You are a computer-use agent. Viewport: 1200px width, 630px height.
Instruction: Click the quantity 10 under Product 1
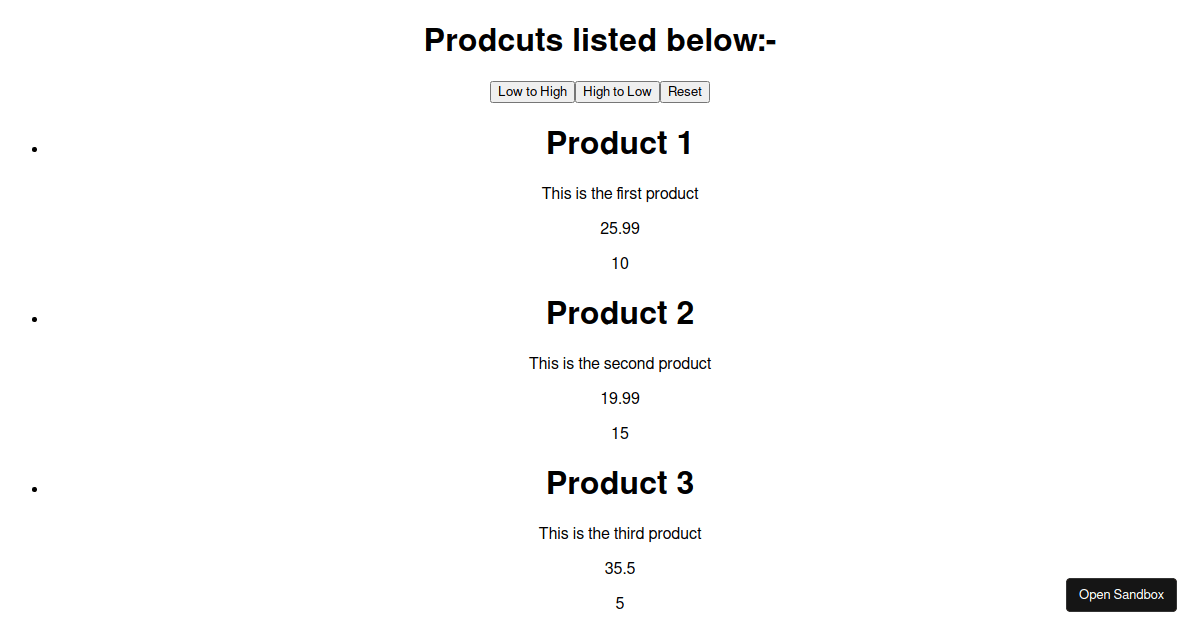[x=620, y=263]
